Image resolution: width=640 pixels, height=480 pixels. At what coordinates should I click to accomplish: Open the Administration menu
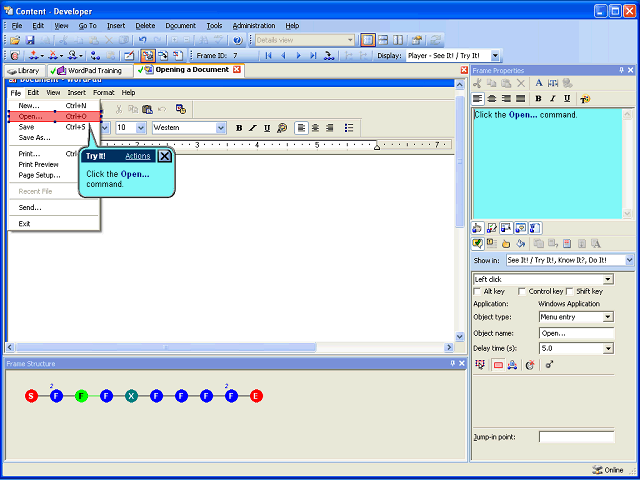(254, 26)
